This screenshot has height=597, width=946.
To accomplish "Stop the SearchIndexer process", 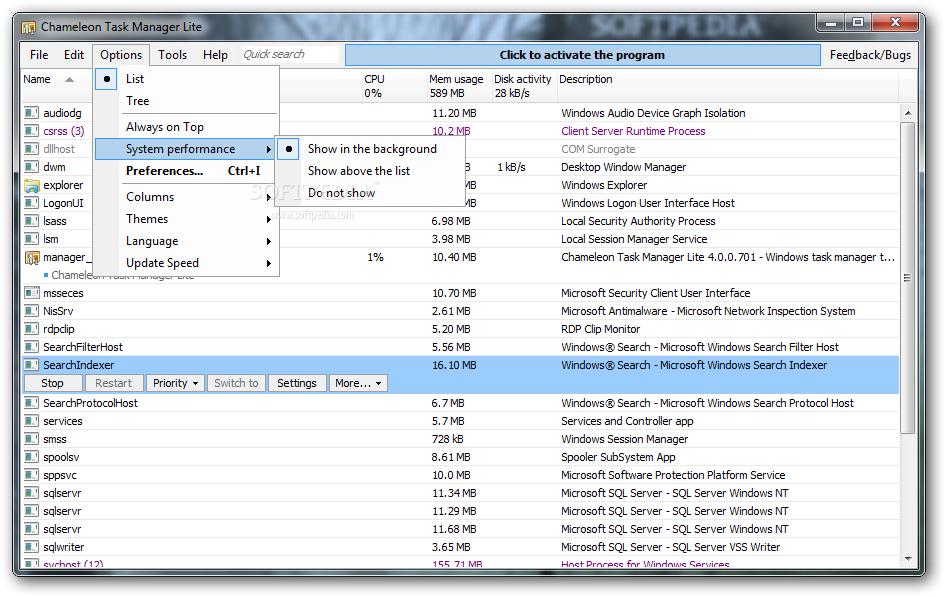I will coord(52,384).
